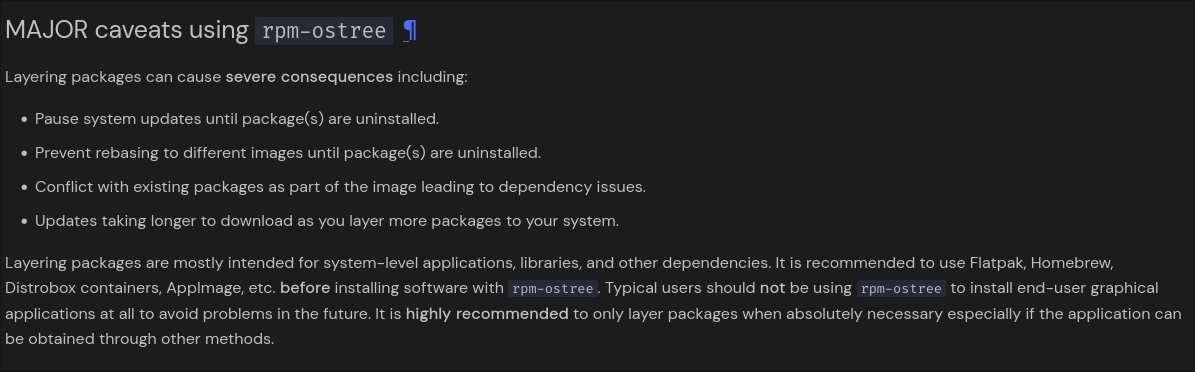The height and width of the screenshot is (372, 1195).
Task: Select the 'Prevent rebasing to different images' bullet
Action: (x=288, y=152)
